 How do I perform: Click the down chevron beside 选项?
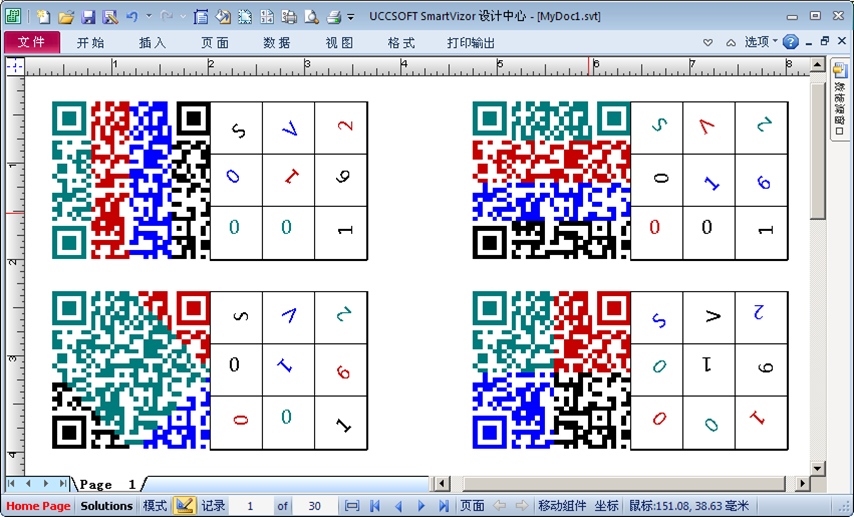708,42
